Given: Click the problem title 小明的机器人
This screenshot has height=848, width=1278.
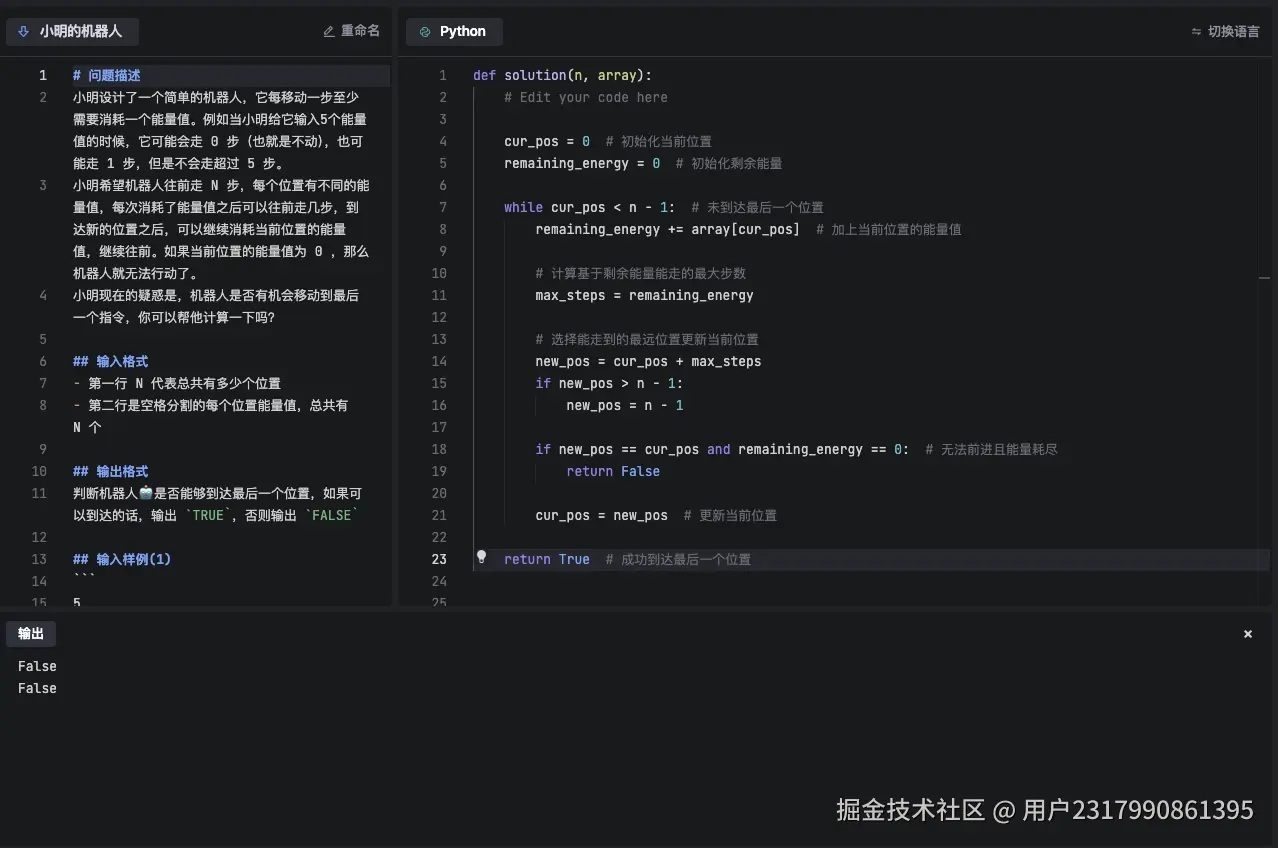Looking at the screenshot, I should coord(81,31).
